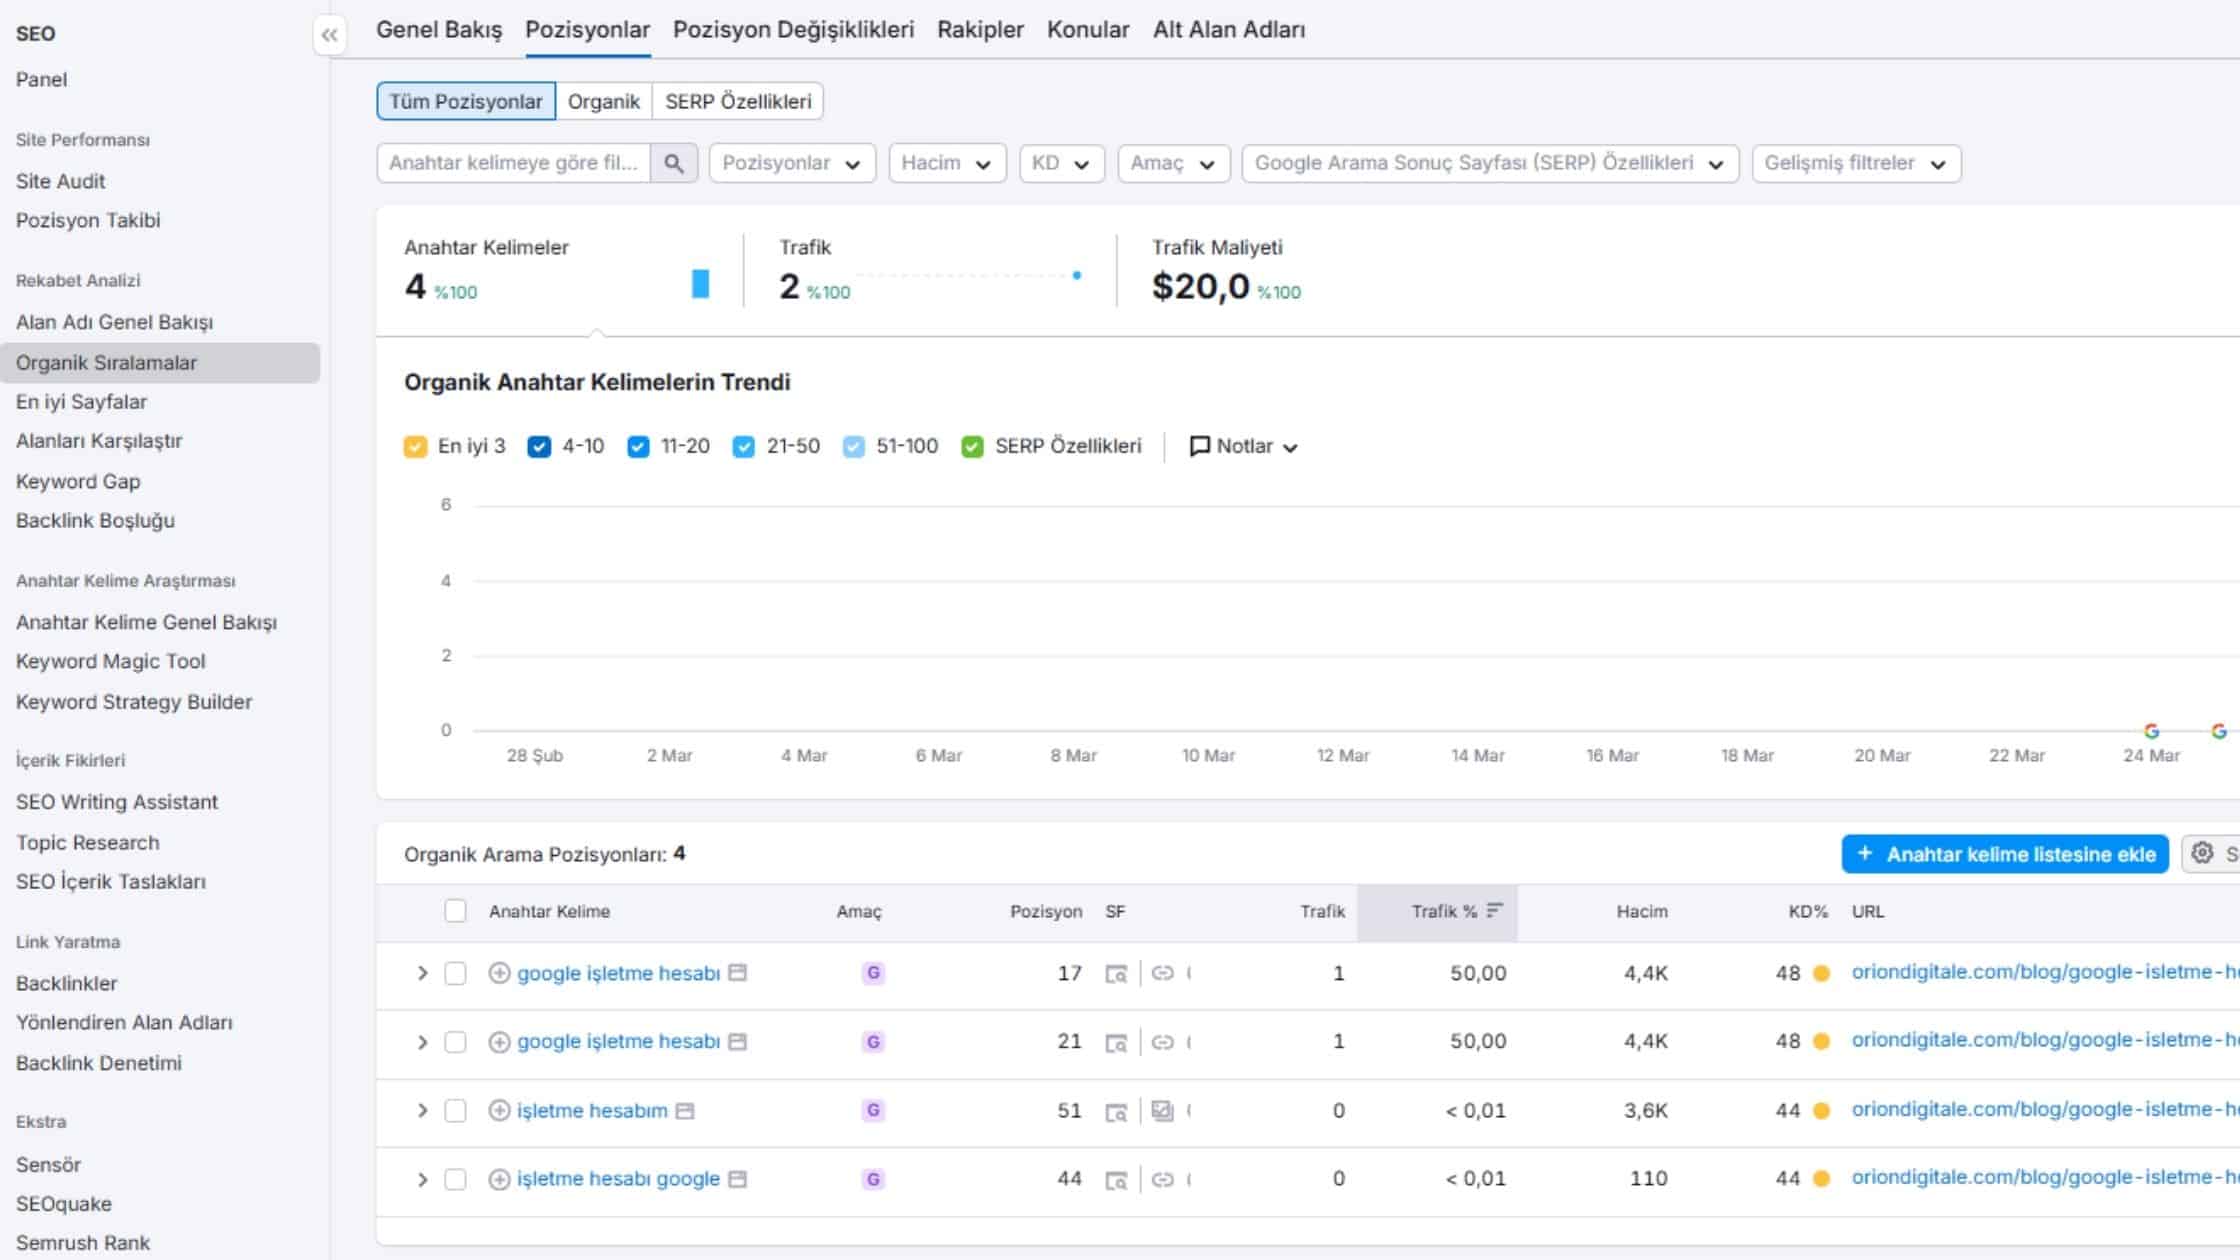Viewport: 2240px width, 1260px height.
Task: Select the search magnifier in keyword filter
Action: click(674, 163)
